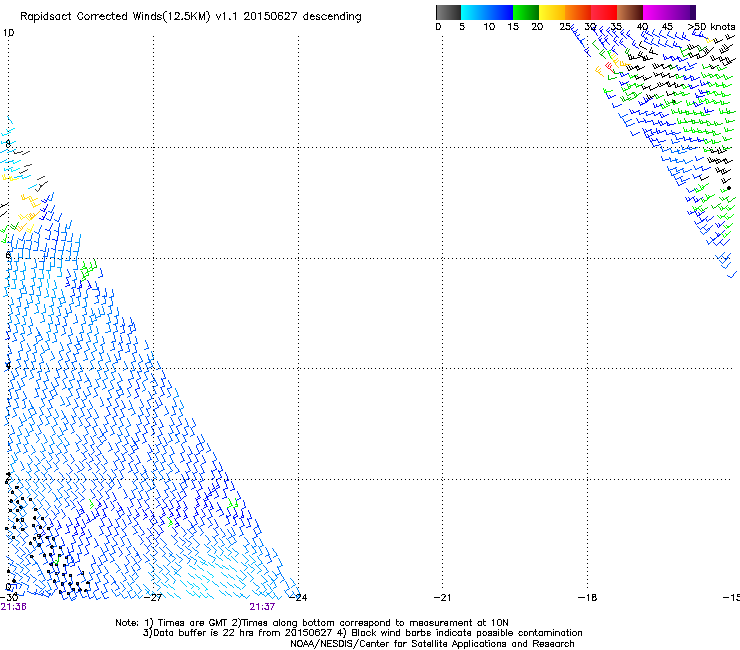Viewport: 740px width, 650px height.
Task: Select the green 15-20 knots color bar segment
Action: pyautogui.click(x=526, y=12)
